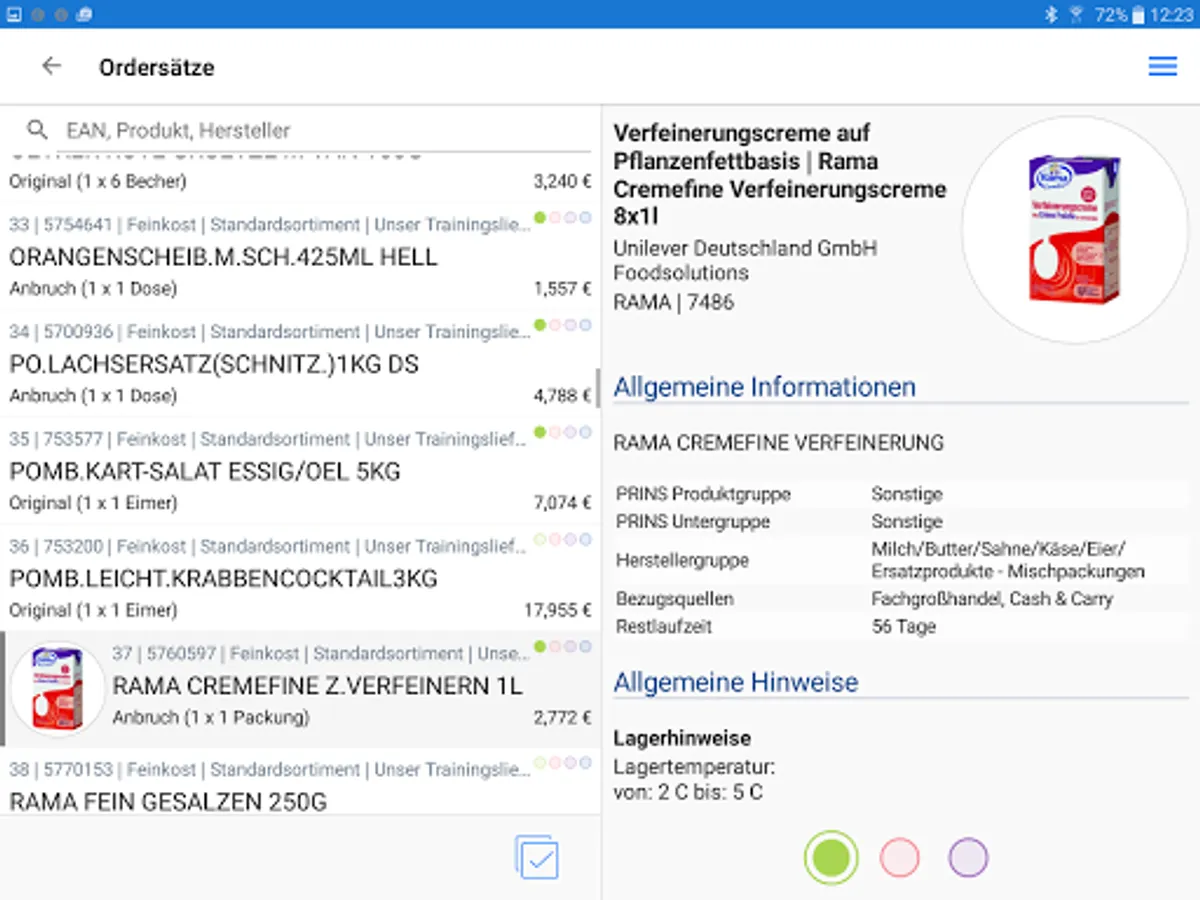Tap the Bluetooth icon in status bar

coord(1051,14)
